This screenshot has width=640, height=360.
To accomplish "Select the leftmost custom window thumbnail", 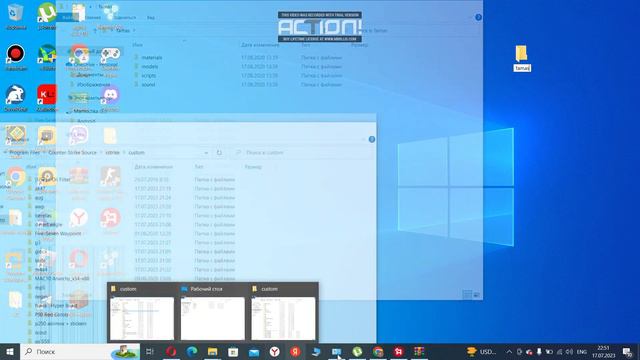I will click(142, 313).
